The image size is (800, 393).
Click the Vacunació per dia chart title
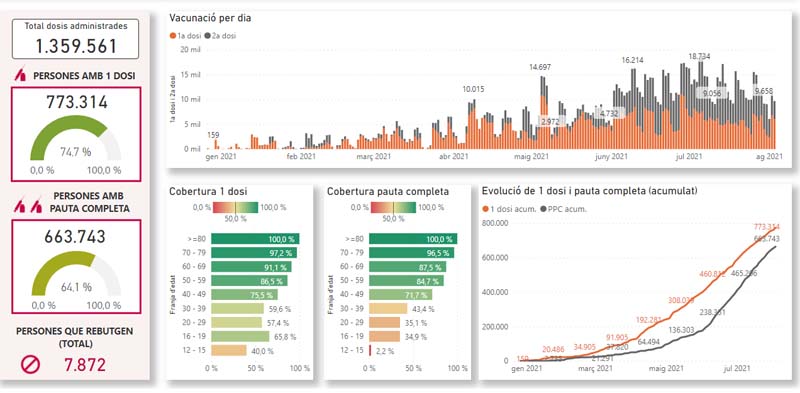210,18
